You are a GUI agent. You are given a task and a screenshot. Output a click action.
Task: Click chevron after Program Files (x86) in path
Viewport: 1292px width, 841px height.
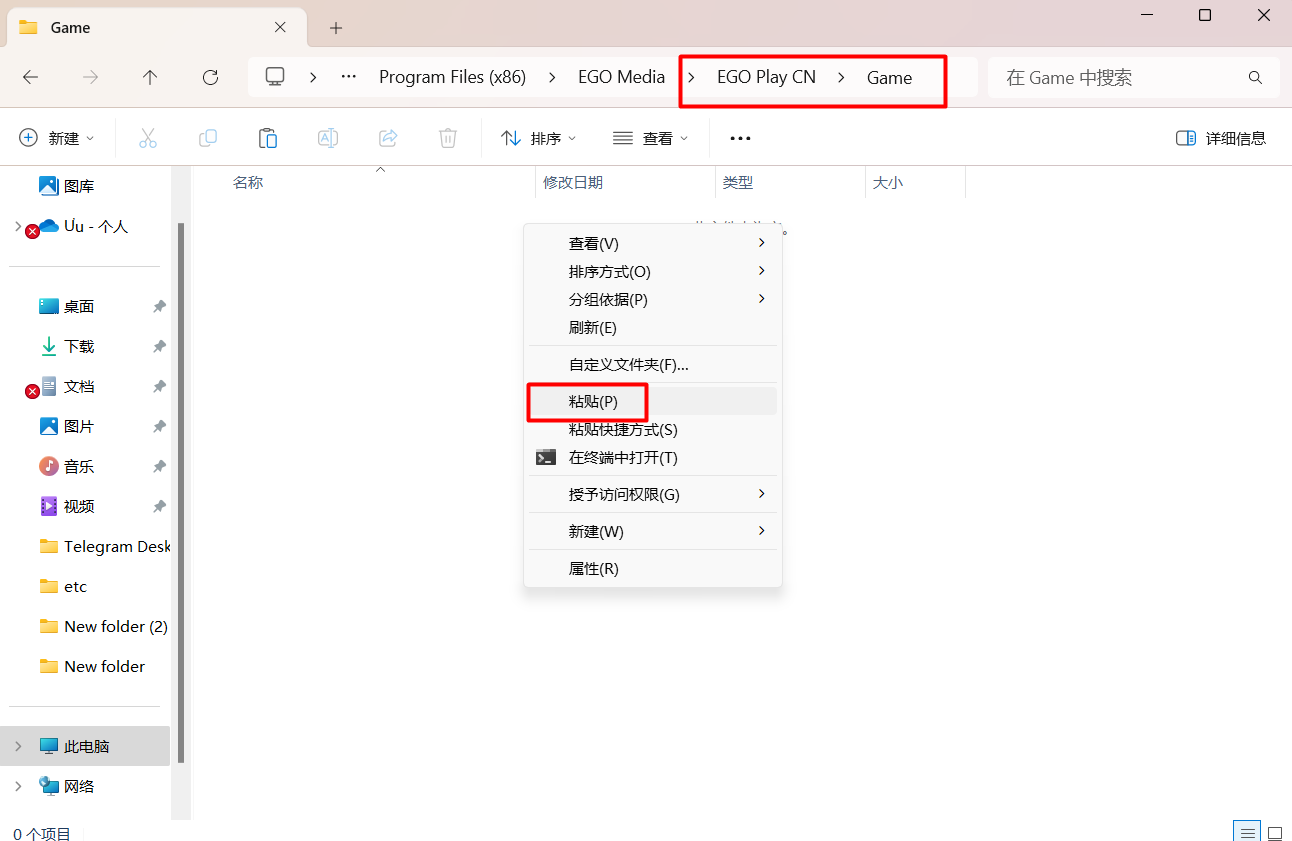(552, 77)
